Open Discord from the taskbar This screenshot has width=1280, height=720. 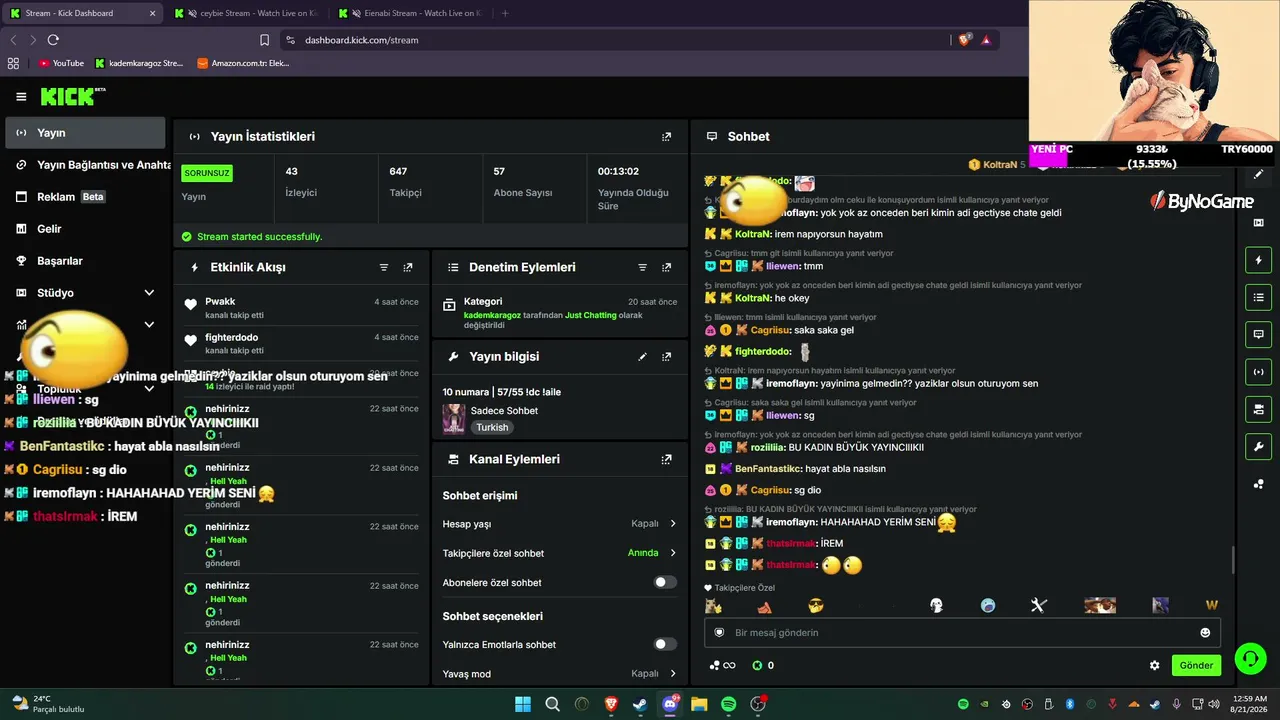pos(670,704)
